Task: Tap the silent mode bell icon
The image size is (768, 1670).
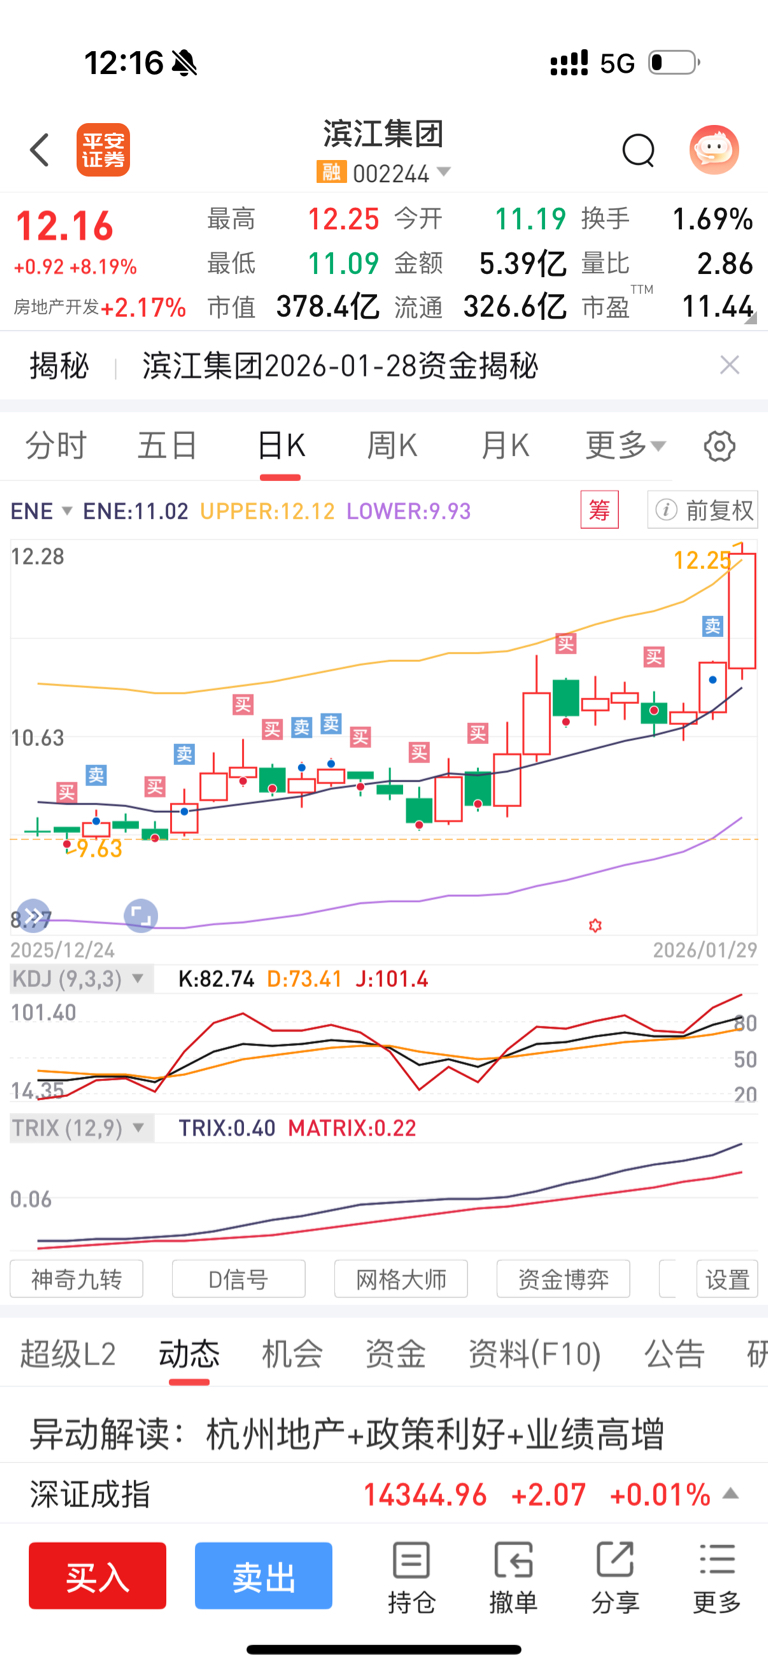Action: (x=184, y=63)
